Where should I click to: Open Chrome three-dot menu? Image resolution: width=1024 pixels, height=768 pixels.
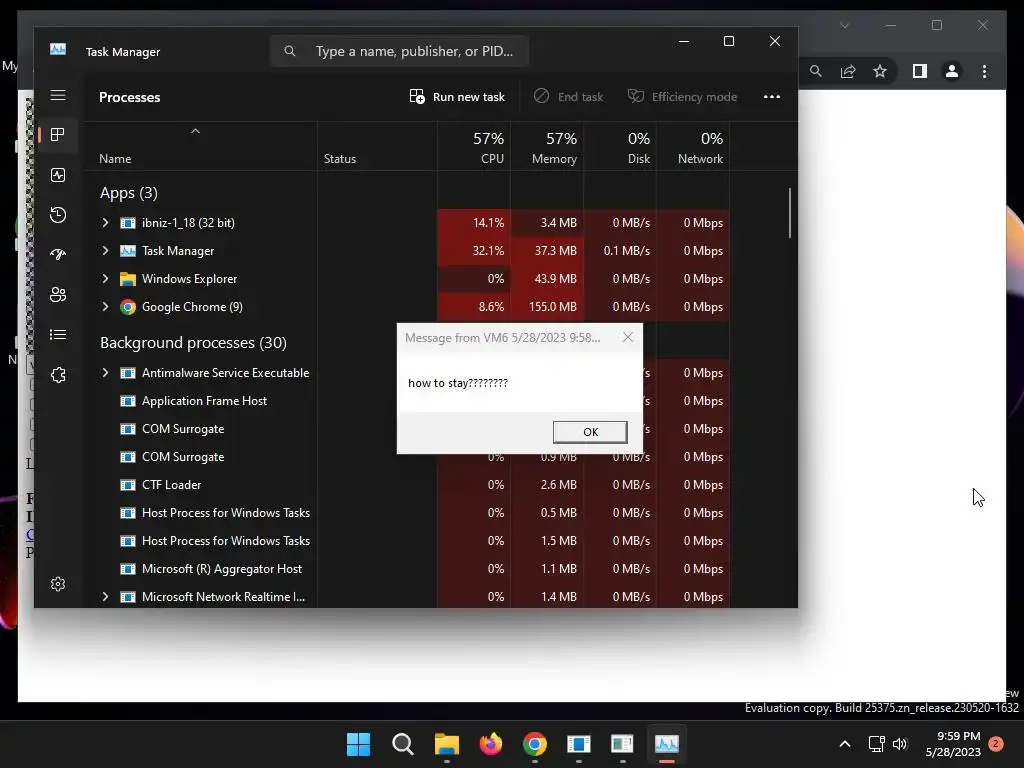984,71
